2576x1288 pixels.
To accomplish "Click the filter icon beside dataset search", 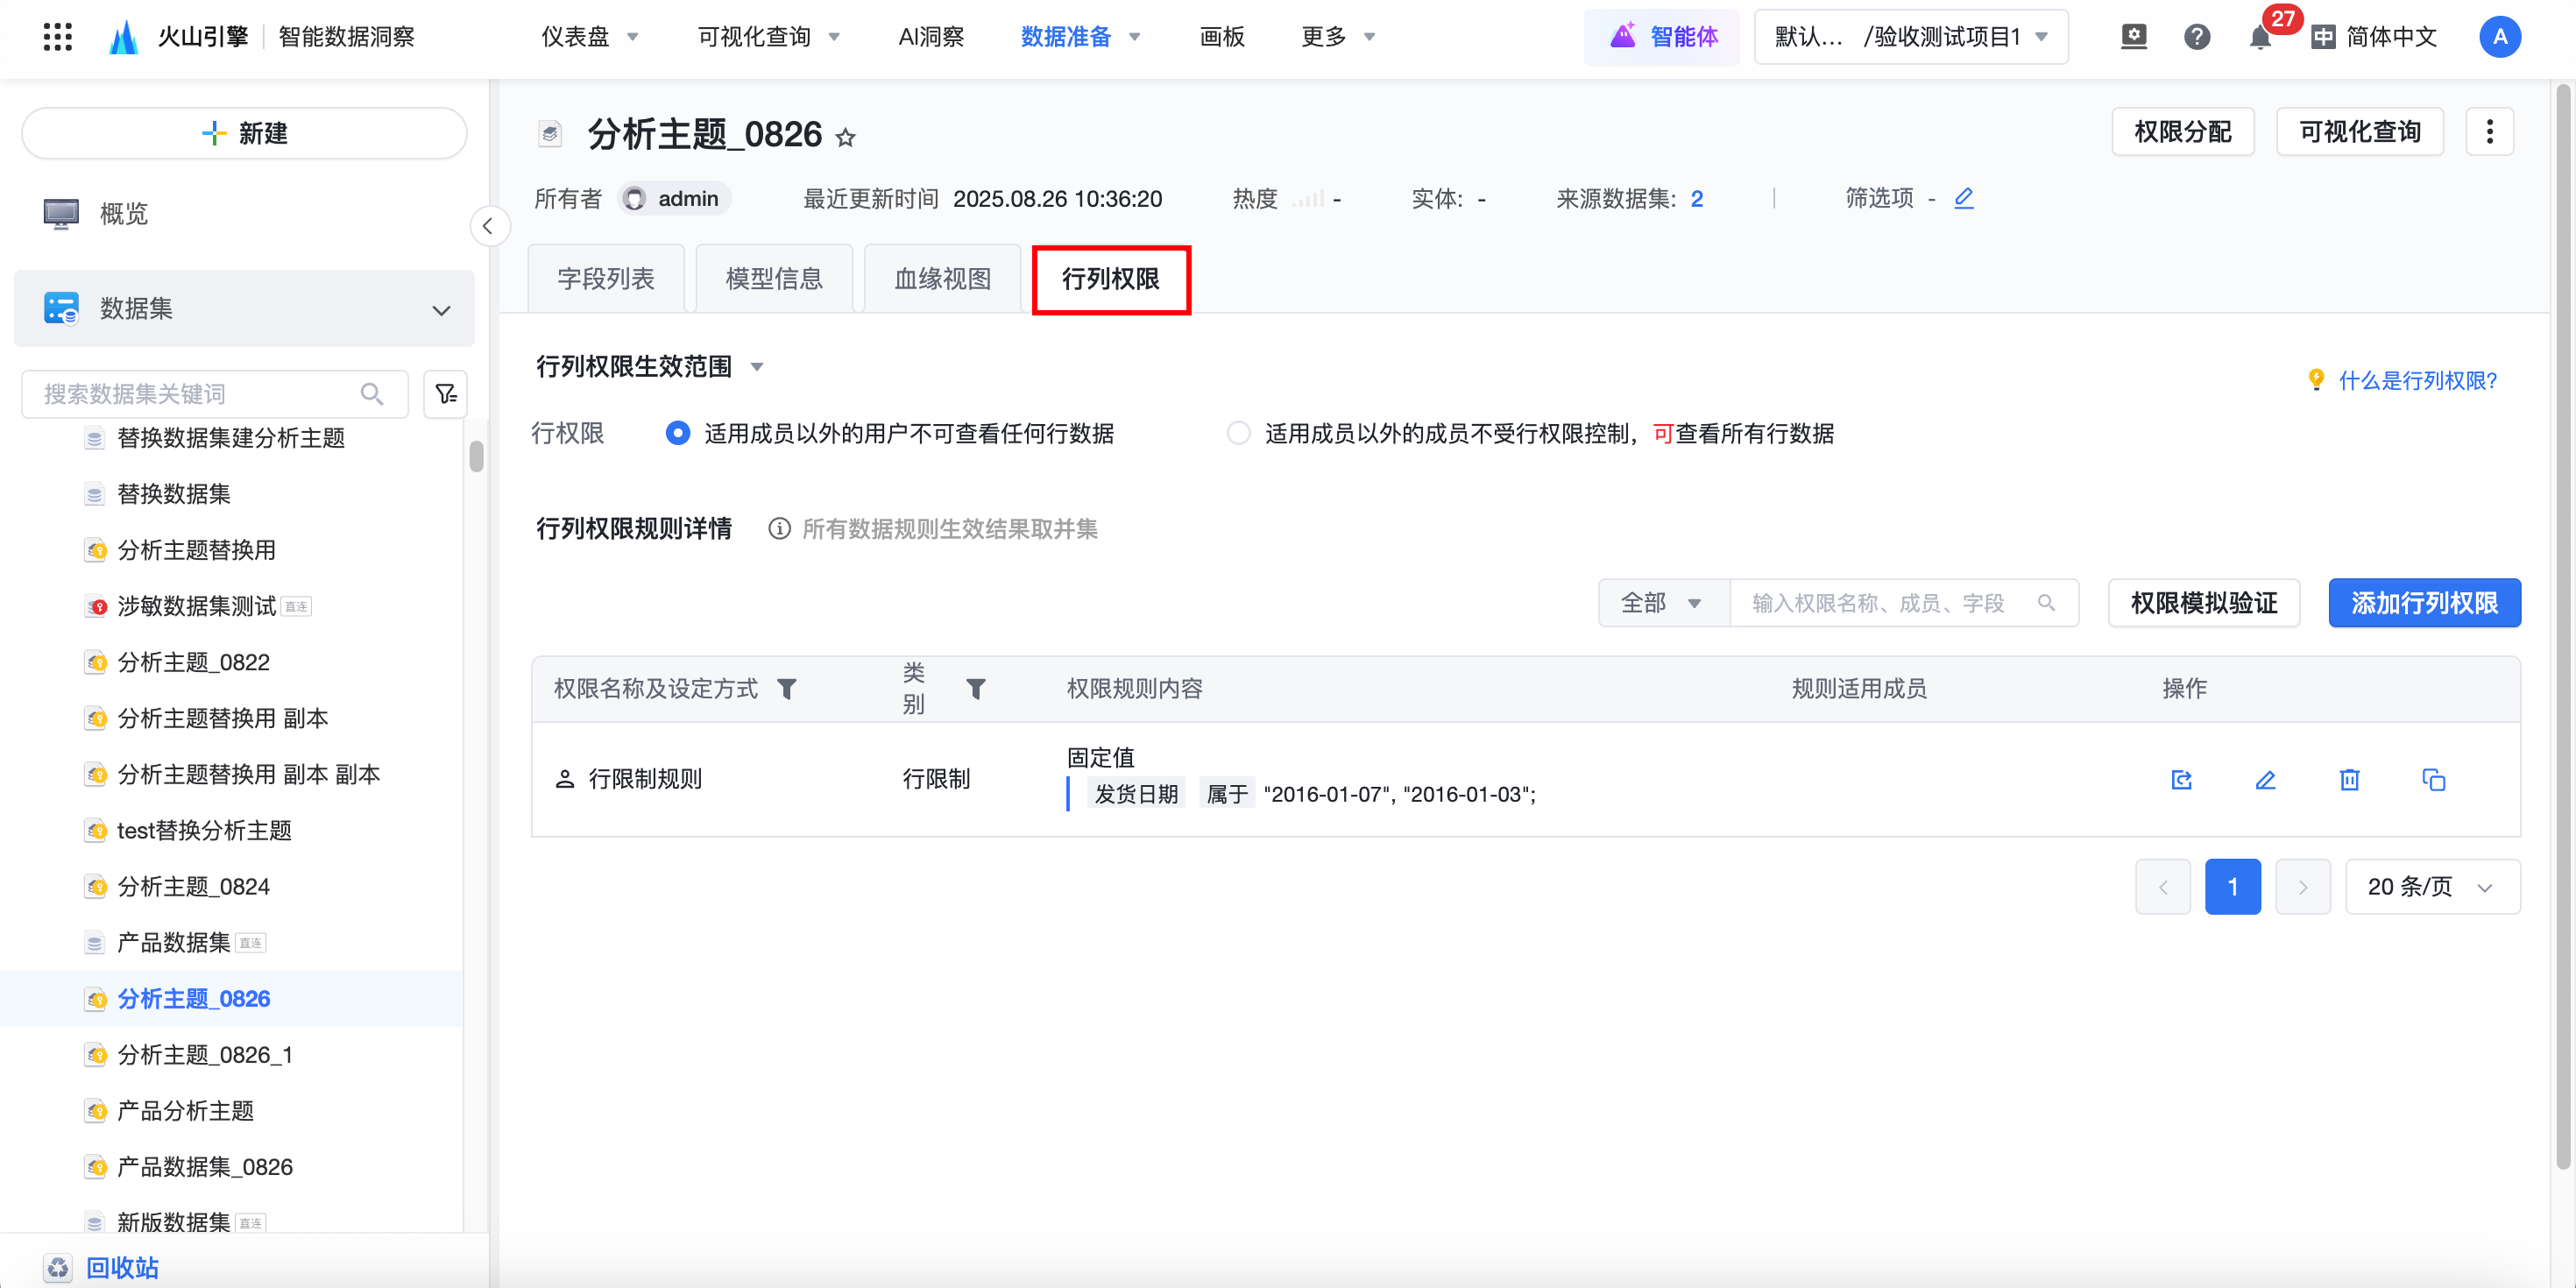I will [x=445, y=394].
